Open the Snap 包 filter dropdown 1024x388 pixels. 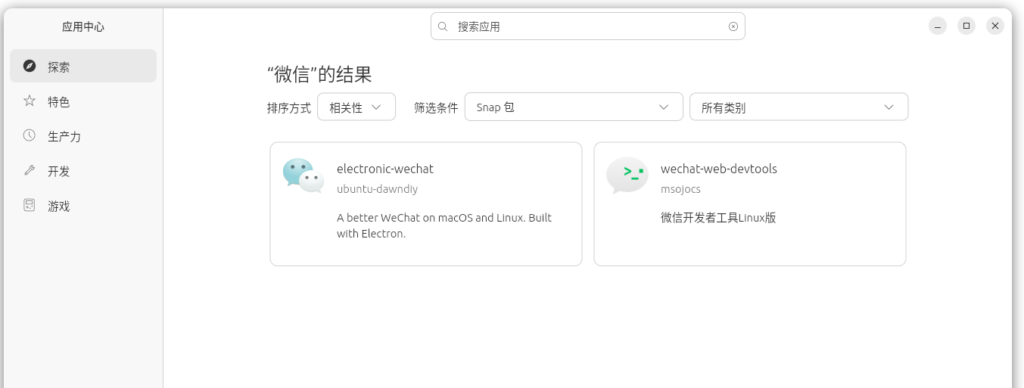(x=573, y=107)
